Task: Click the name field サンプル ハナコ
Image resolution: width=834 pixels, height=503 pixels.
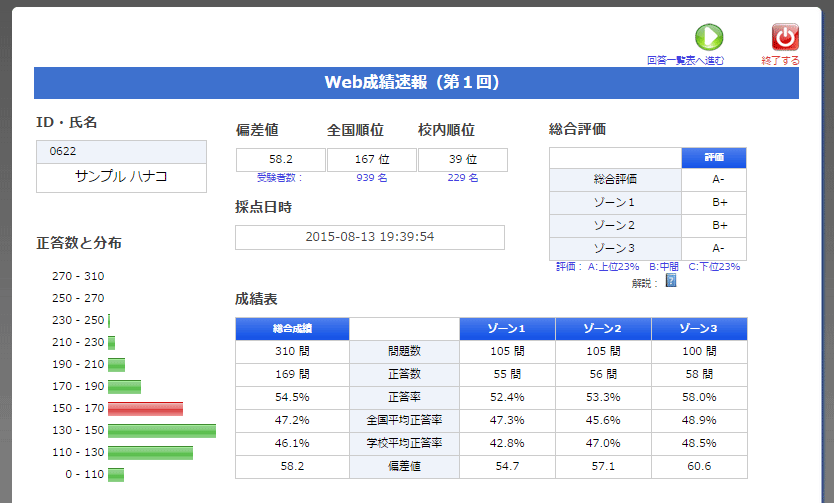Action: [x=121, y=177]
